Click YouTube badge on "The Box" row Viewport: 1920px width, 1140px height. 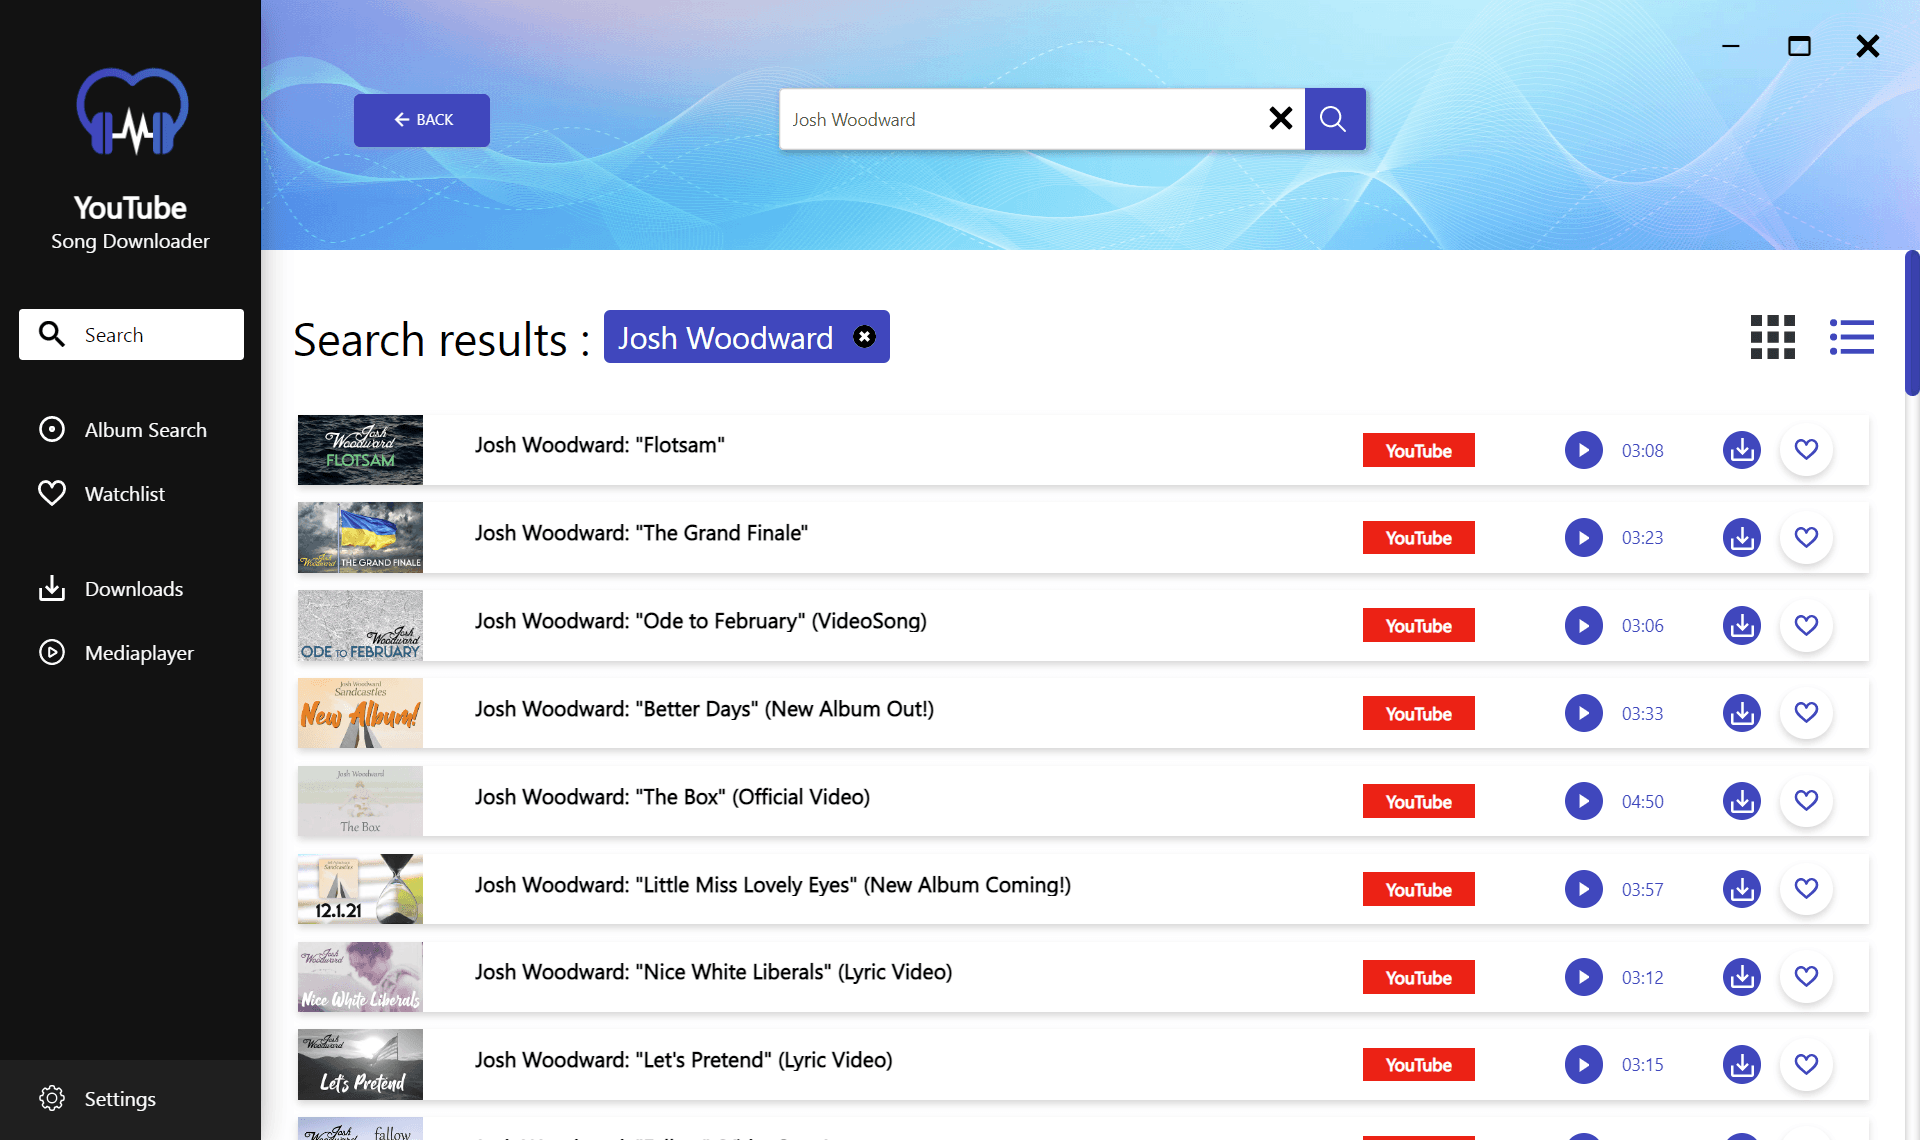(x=1418, y=802)
